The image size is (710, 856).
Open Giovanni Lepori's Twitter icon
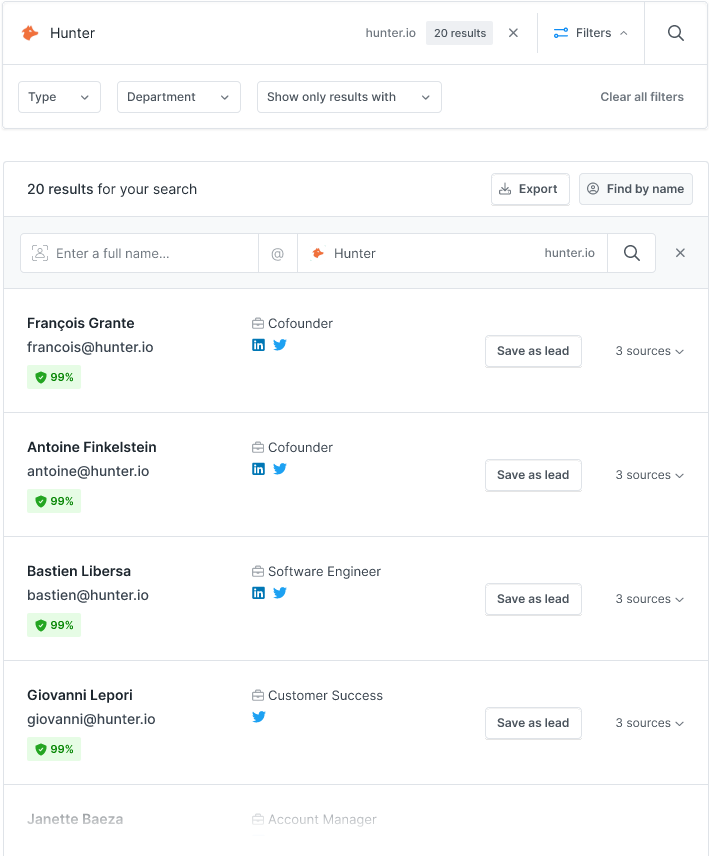[x=259, y=717]
